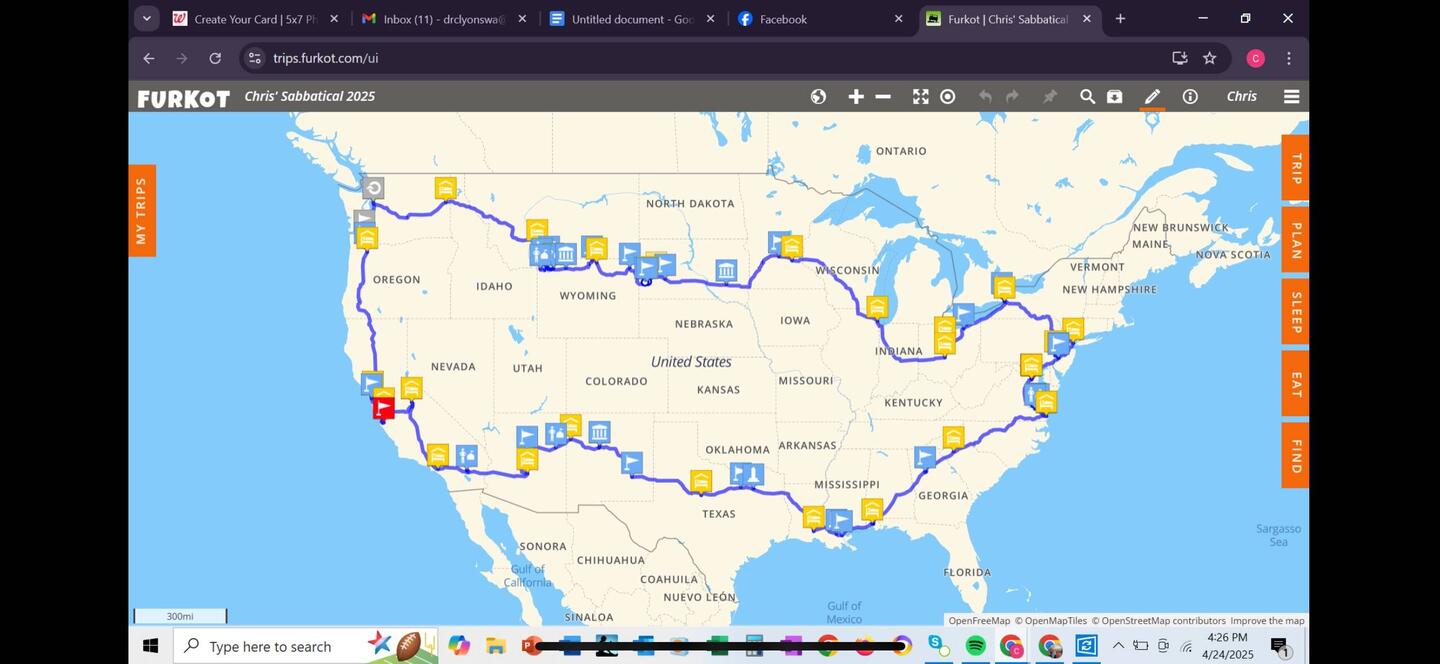
Task: Go back in browser history
Action: 149,58
